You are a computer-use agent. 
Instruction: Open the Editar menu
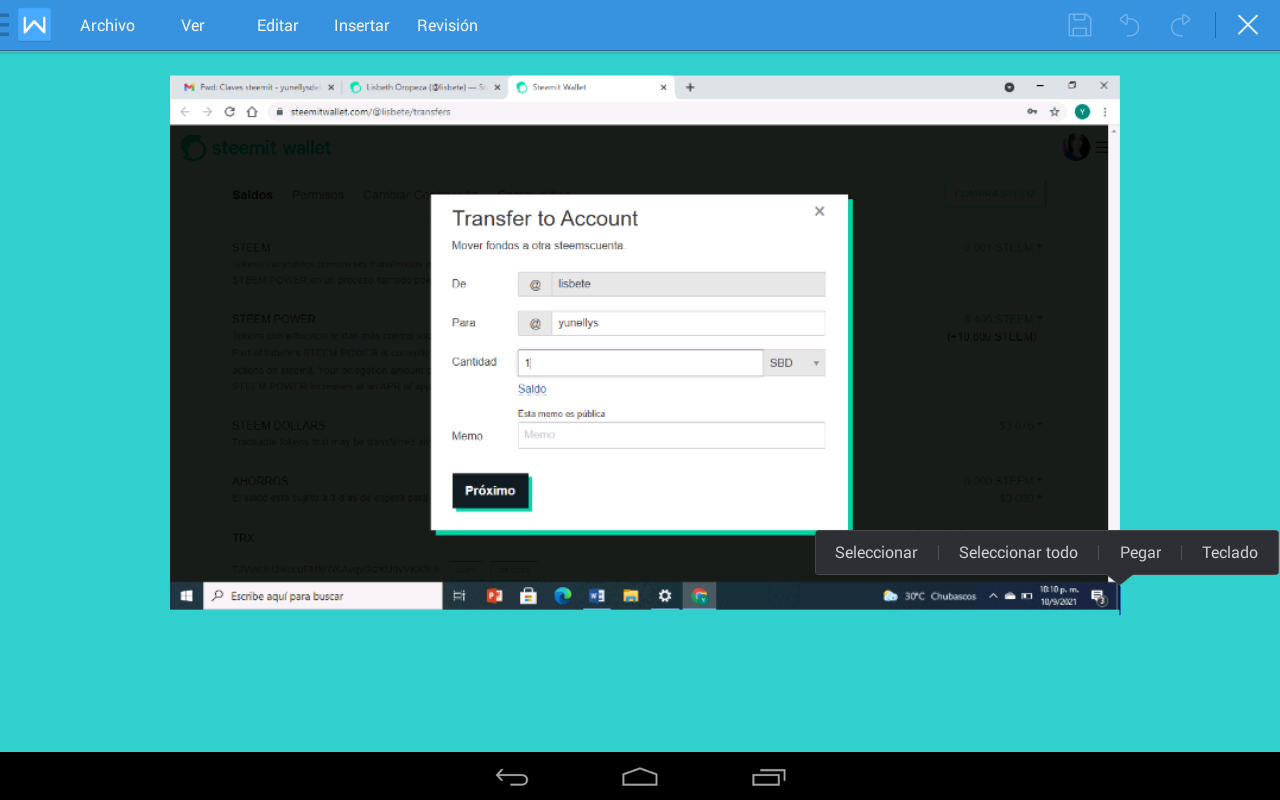point(277,26)
